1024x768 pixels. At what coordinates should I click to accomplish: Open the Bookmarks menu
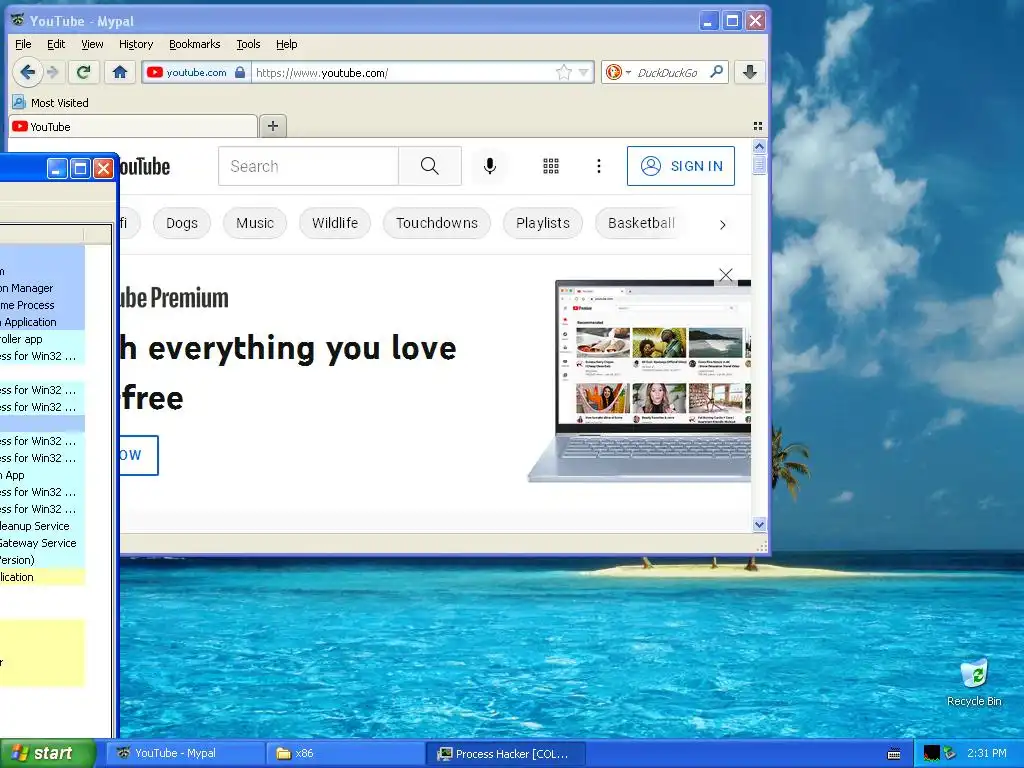195,44
